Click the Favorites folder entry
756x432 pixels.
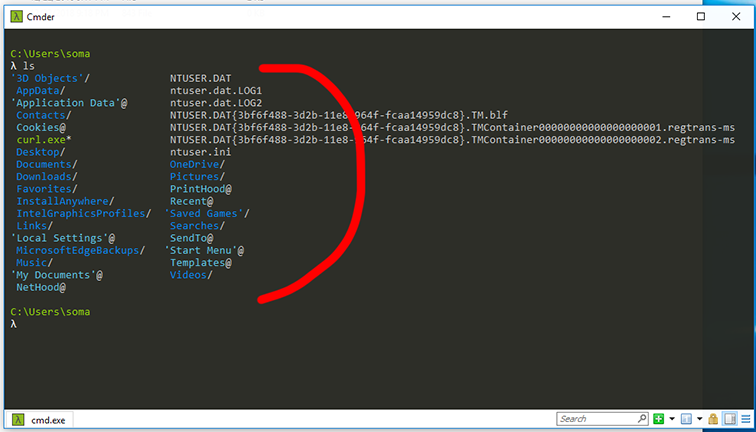pyautogui.click(x=47, y=189)
